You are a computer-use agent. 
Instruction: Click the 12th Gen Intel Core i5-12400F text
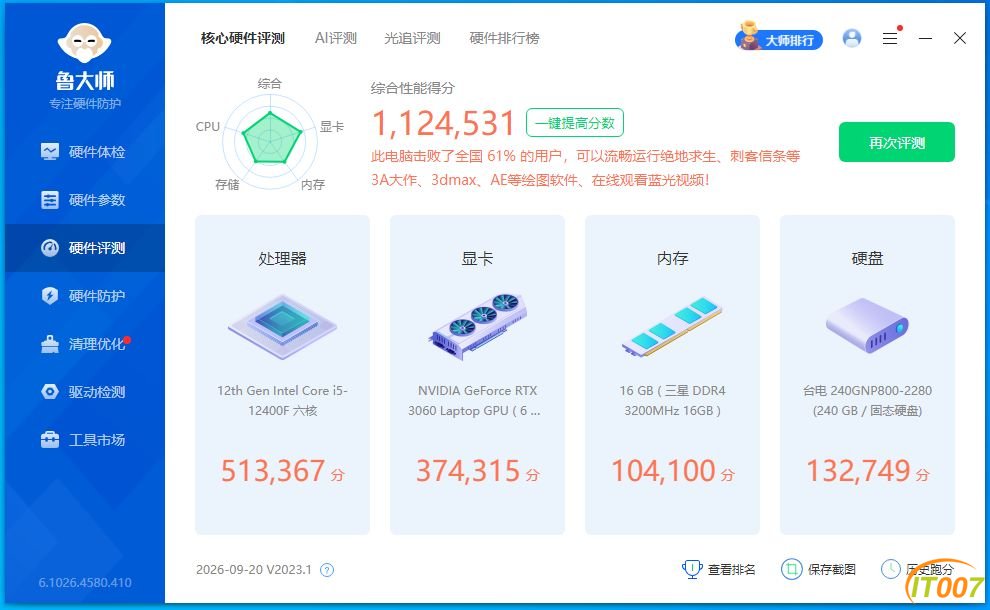tap(282, 400)
